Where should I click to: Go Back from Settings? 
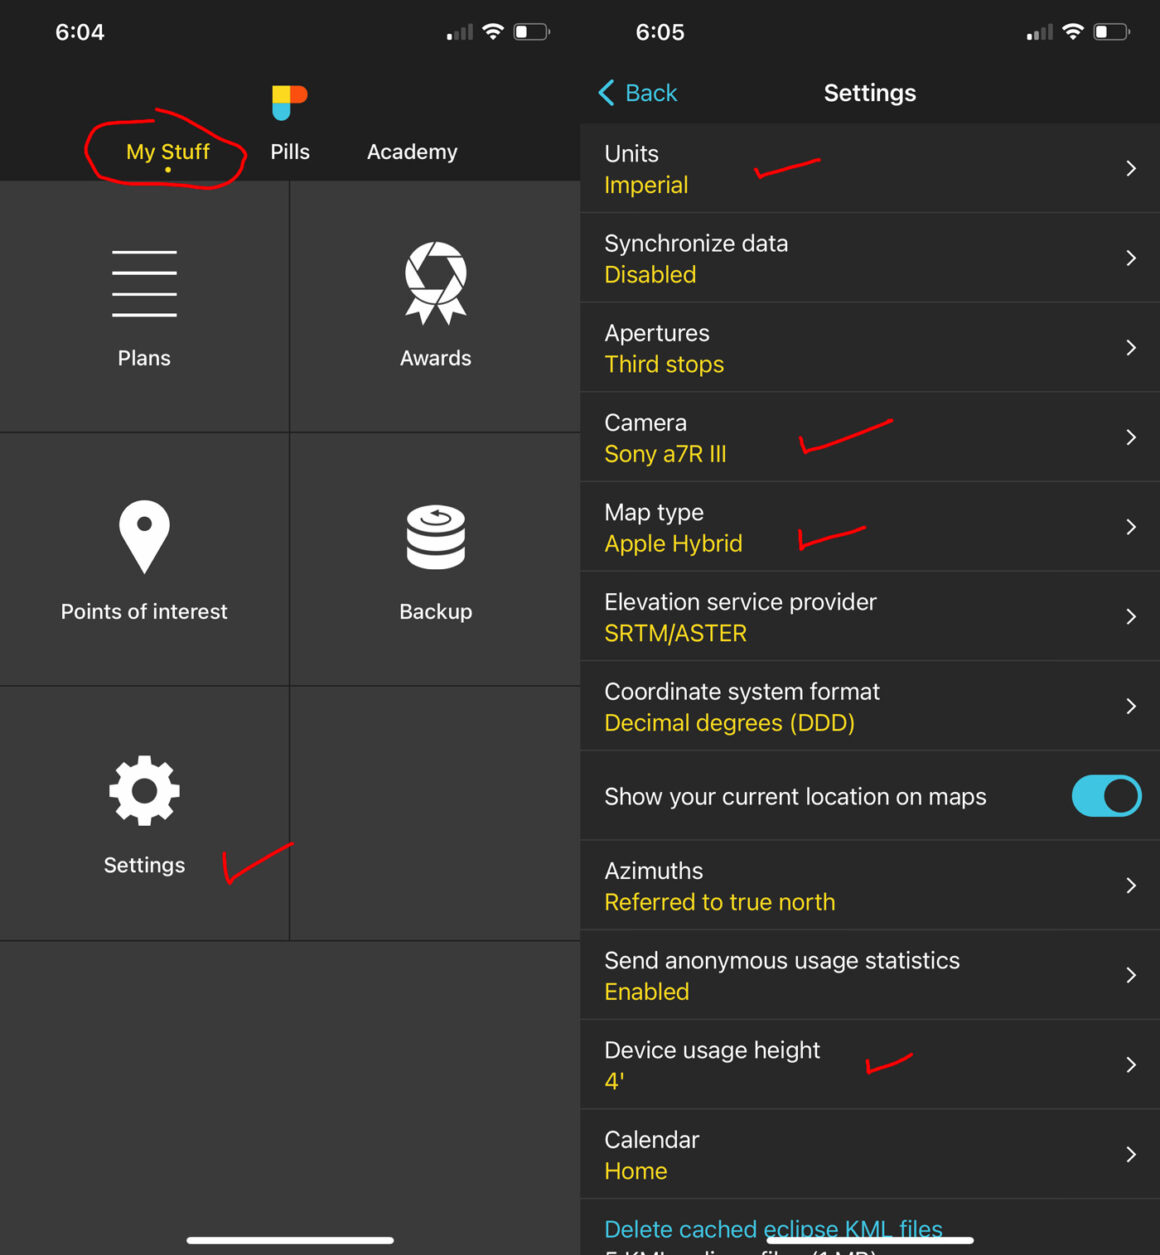(x=638, y=93)
